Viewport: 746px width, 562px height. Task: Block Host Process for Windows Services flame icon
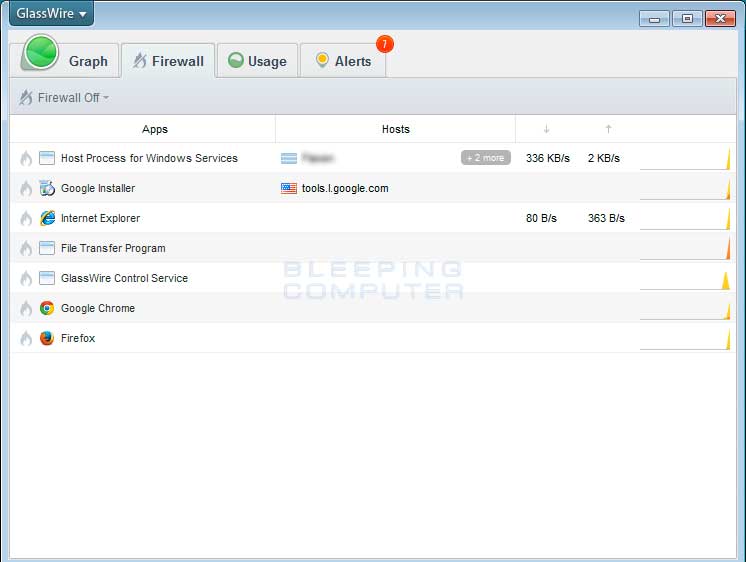[x=26, y=158]
